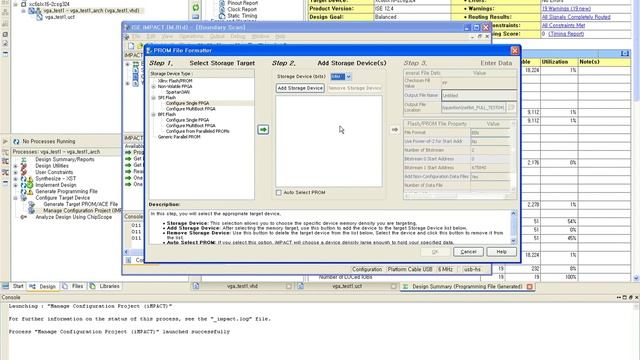Click the Add Storage Device button
The width and height of the screenshot is (640, 360).
point(300,88)
